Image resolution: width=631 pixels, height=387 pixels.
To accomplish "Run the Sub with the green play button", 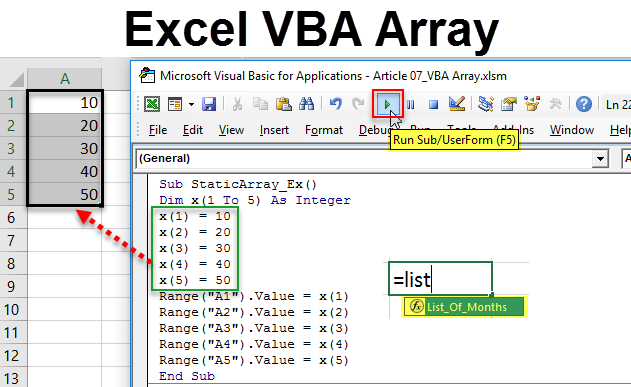I will (388, 105).
